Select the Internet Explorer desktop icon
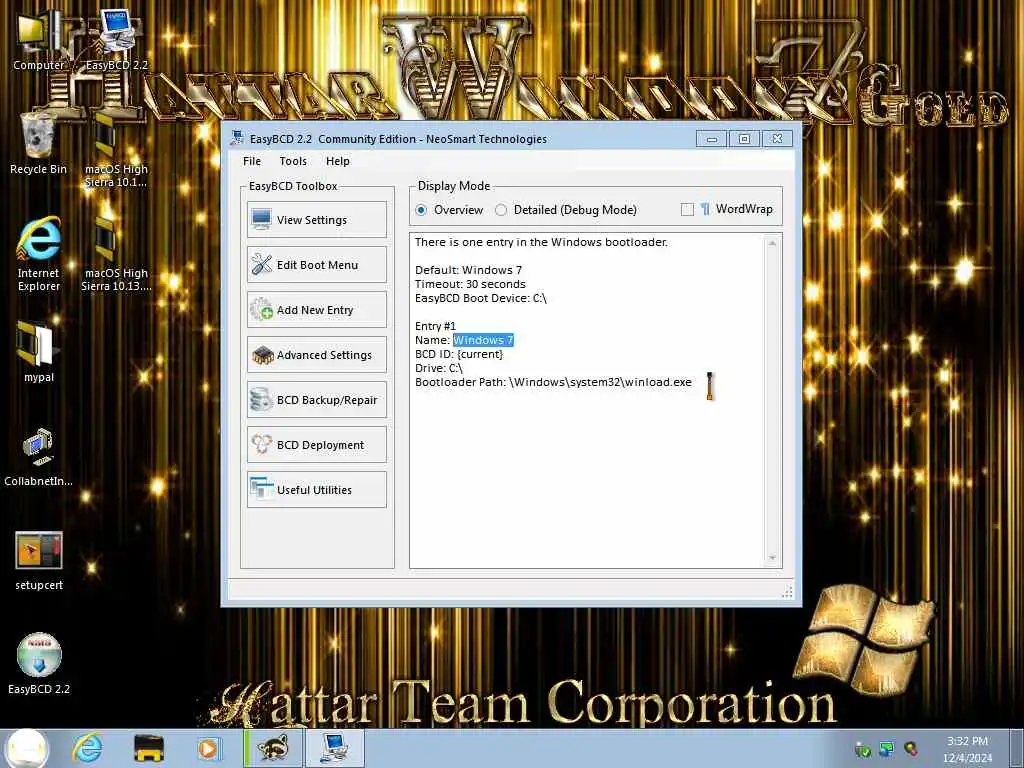This screenshot has width=1024, height=768. (x=39, y=253)
